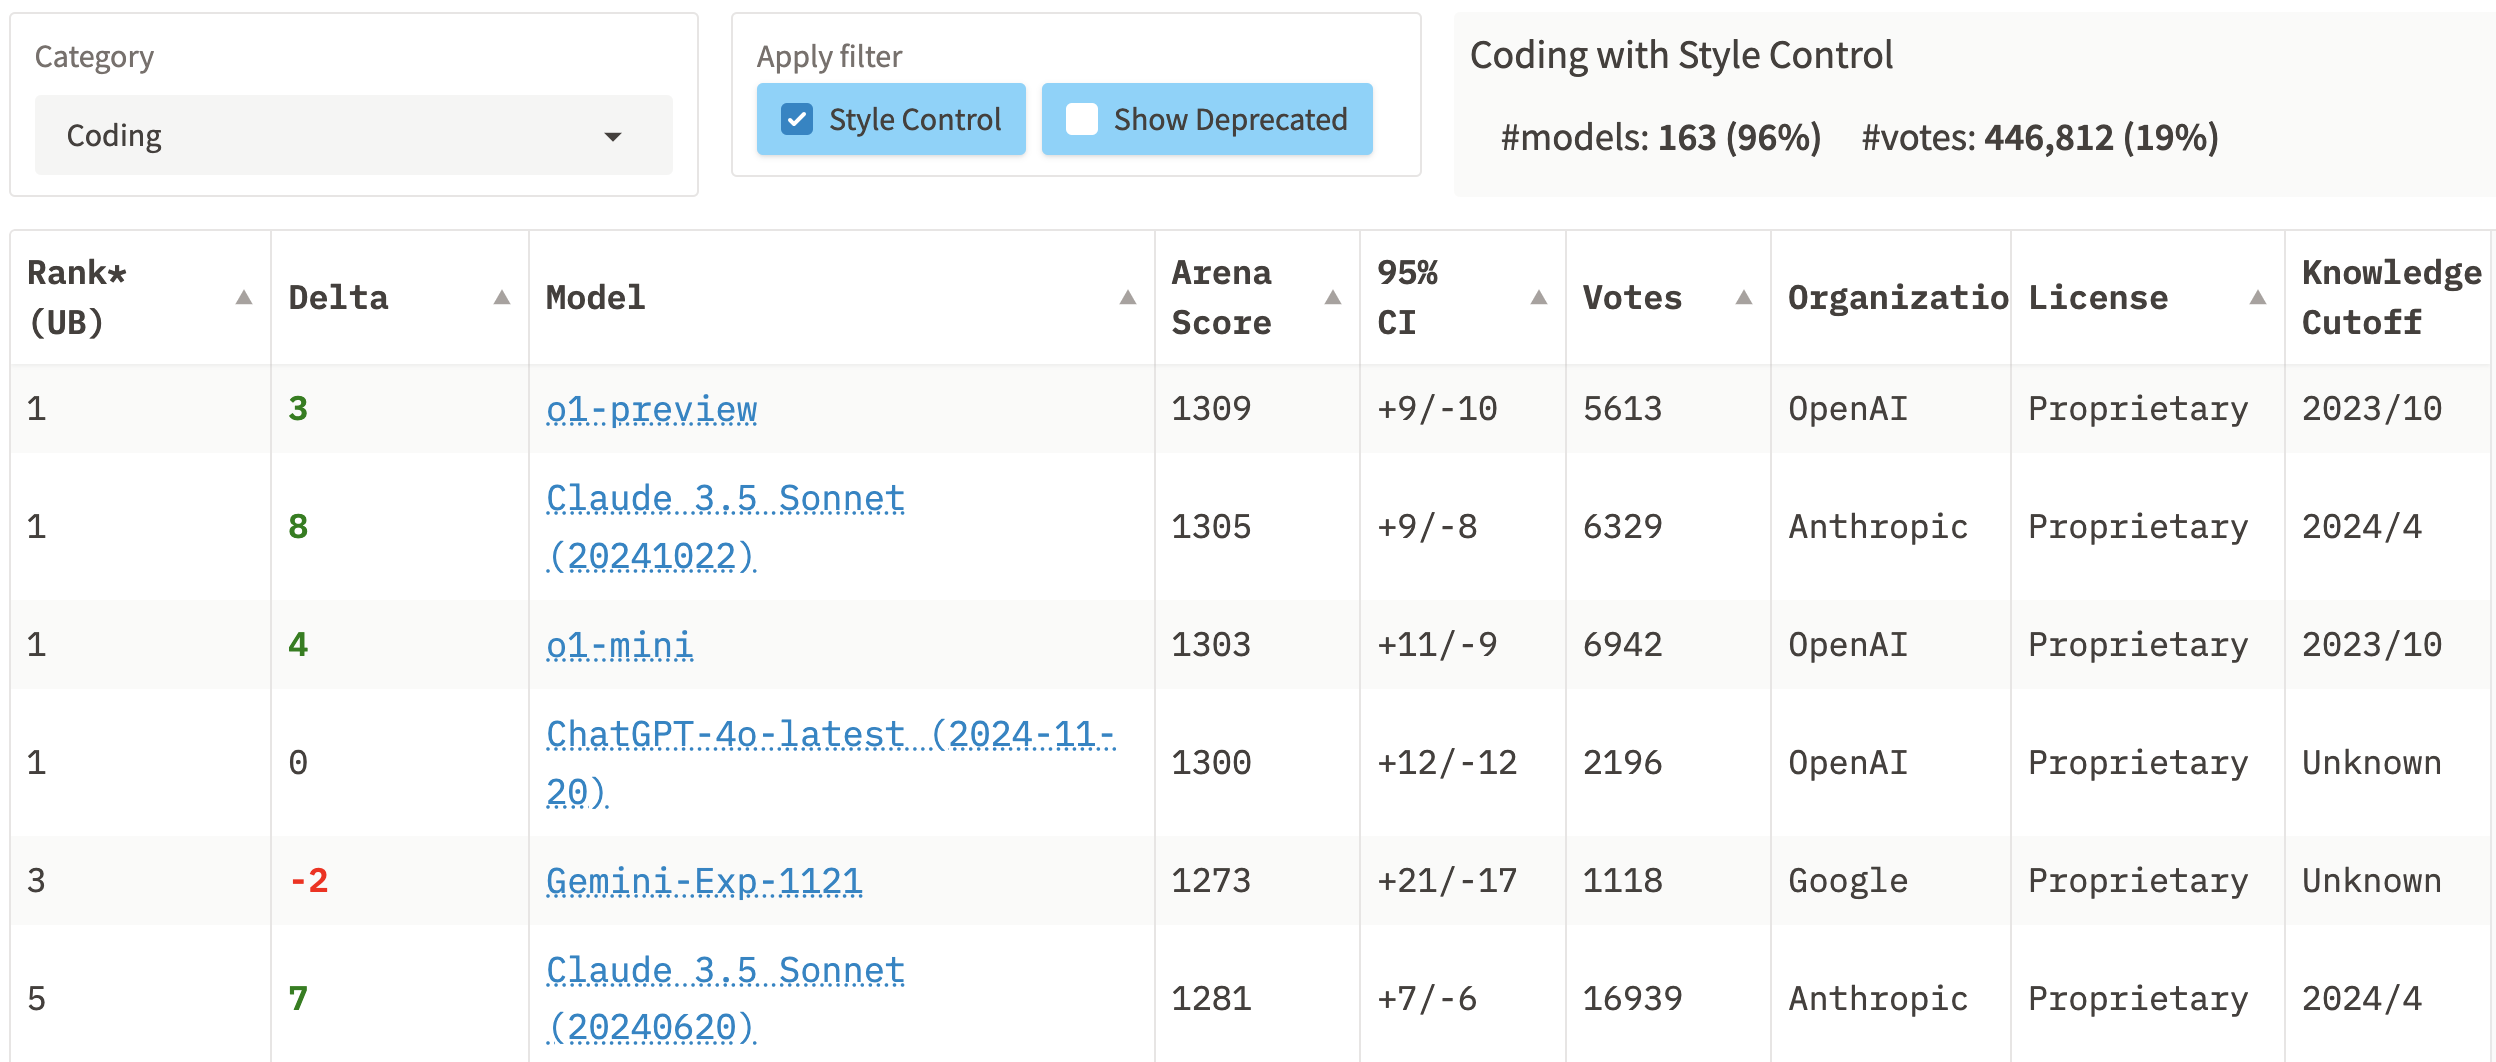Click the 95% CI sort arrow
Image resolution: width=2496 pixels, height=1062 pixels.
1538,298
